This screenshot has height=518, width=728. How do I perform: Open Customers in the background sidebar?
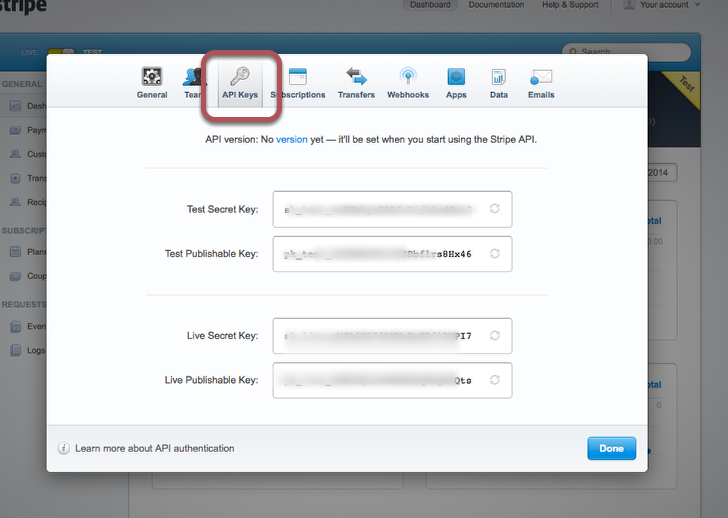pos(27,154)
